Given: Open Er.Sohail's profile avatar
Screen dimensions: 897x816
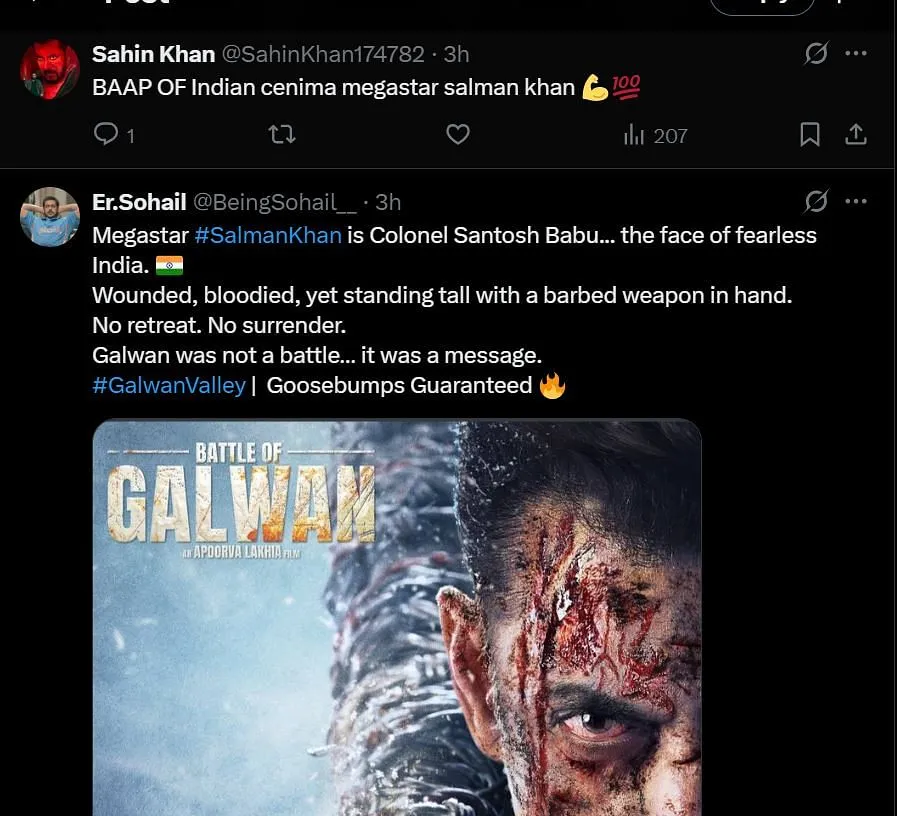Looking at the screenshot, I should point(50,217).
